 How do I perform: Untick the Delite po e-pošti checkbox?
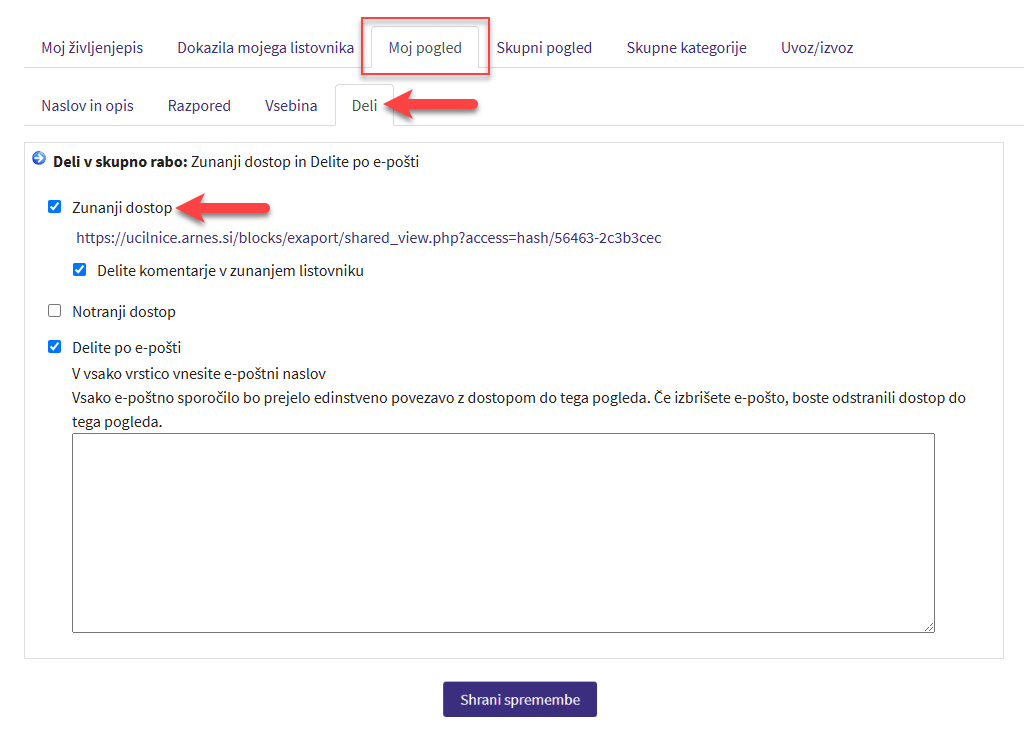pos(55,347)
